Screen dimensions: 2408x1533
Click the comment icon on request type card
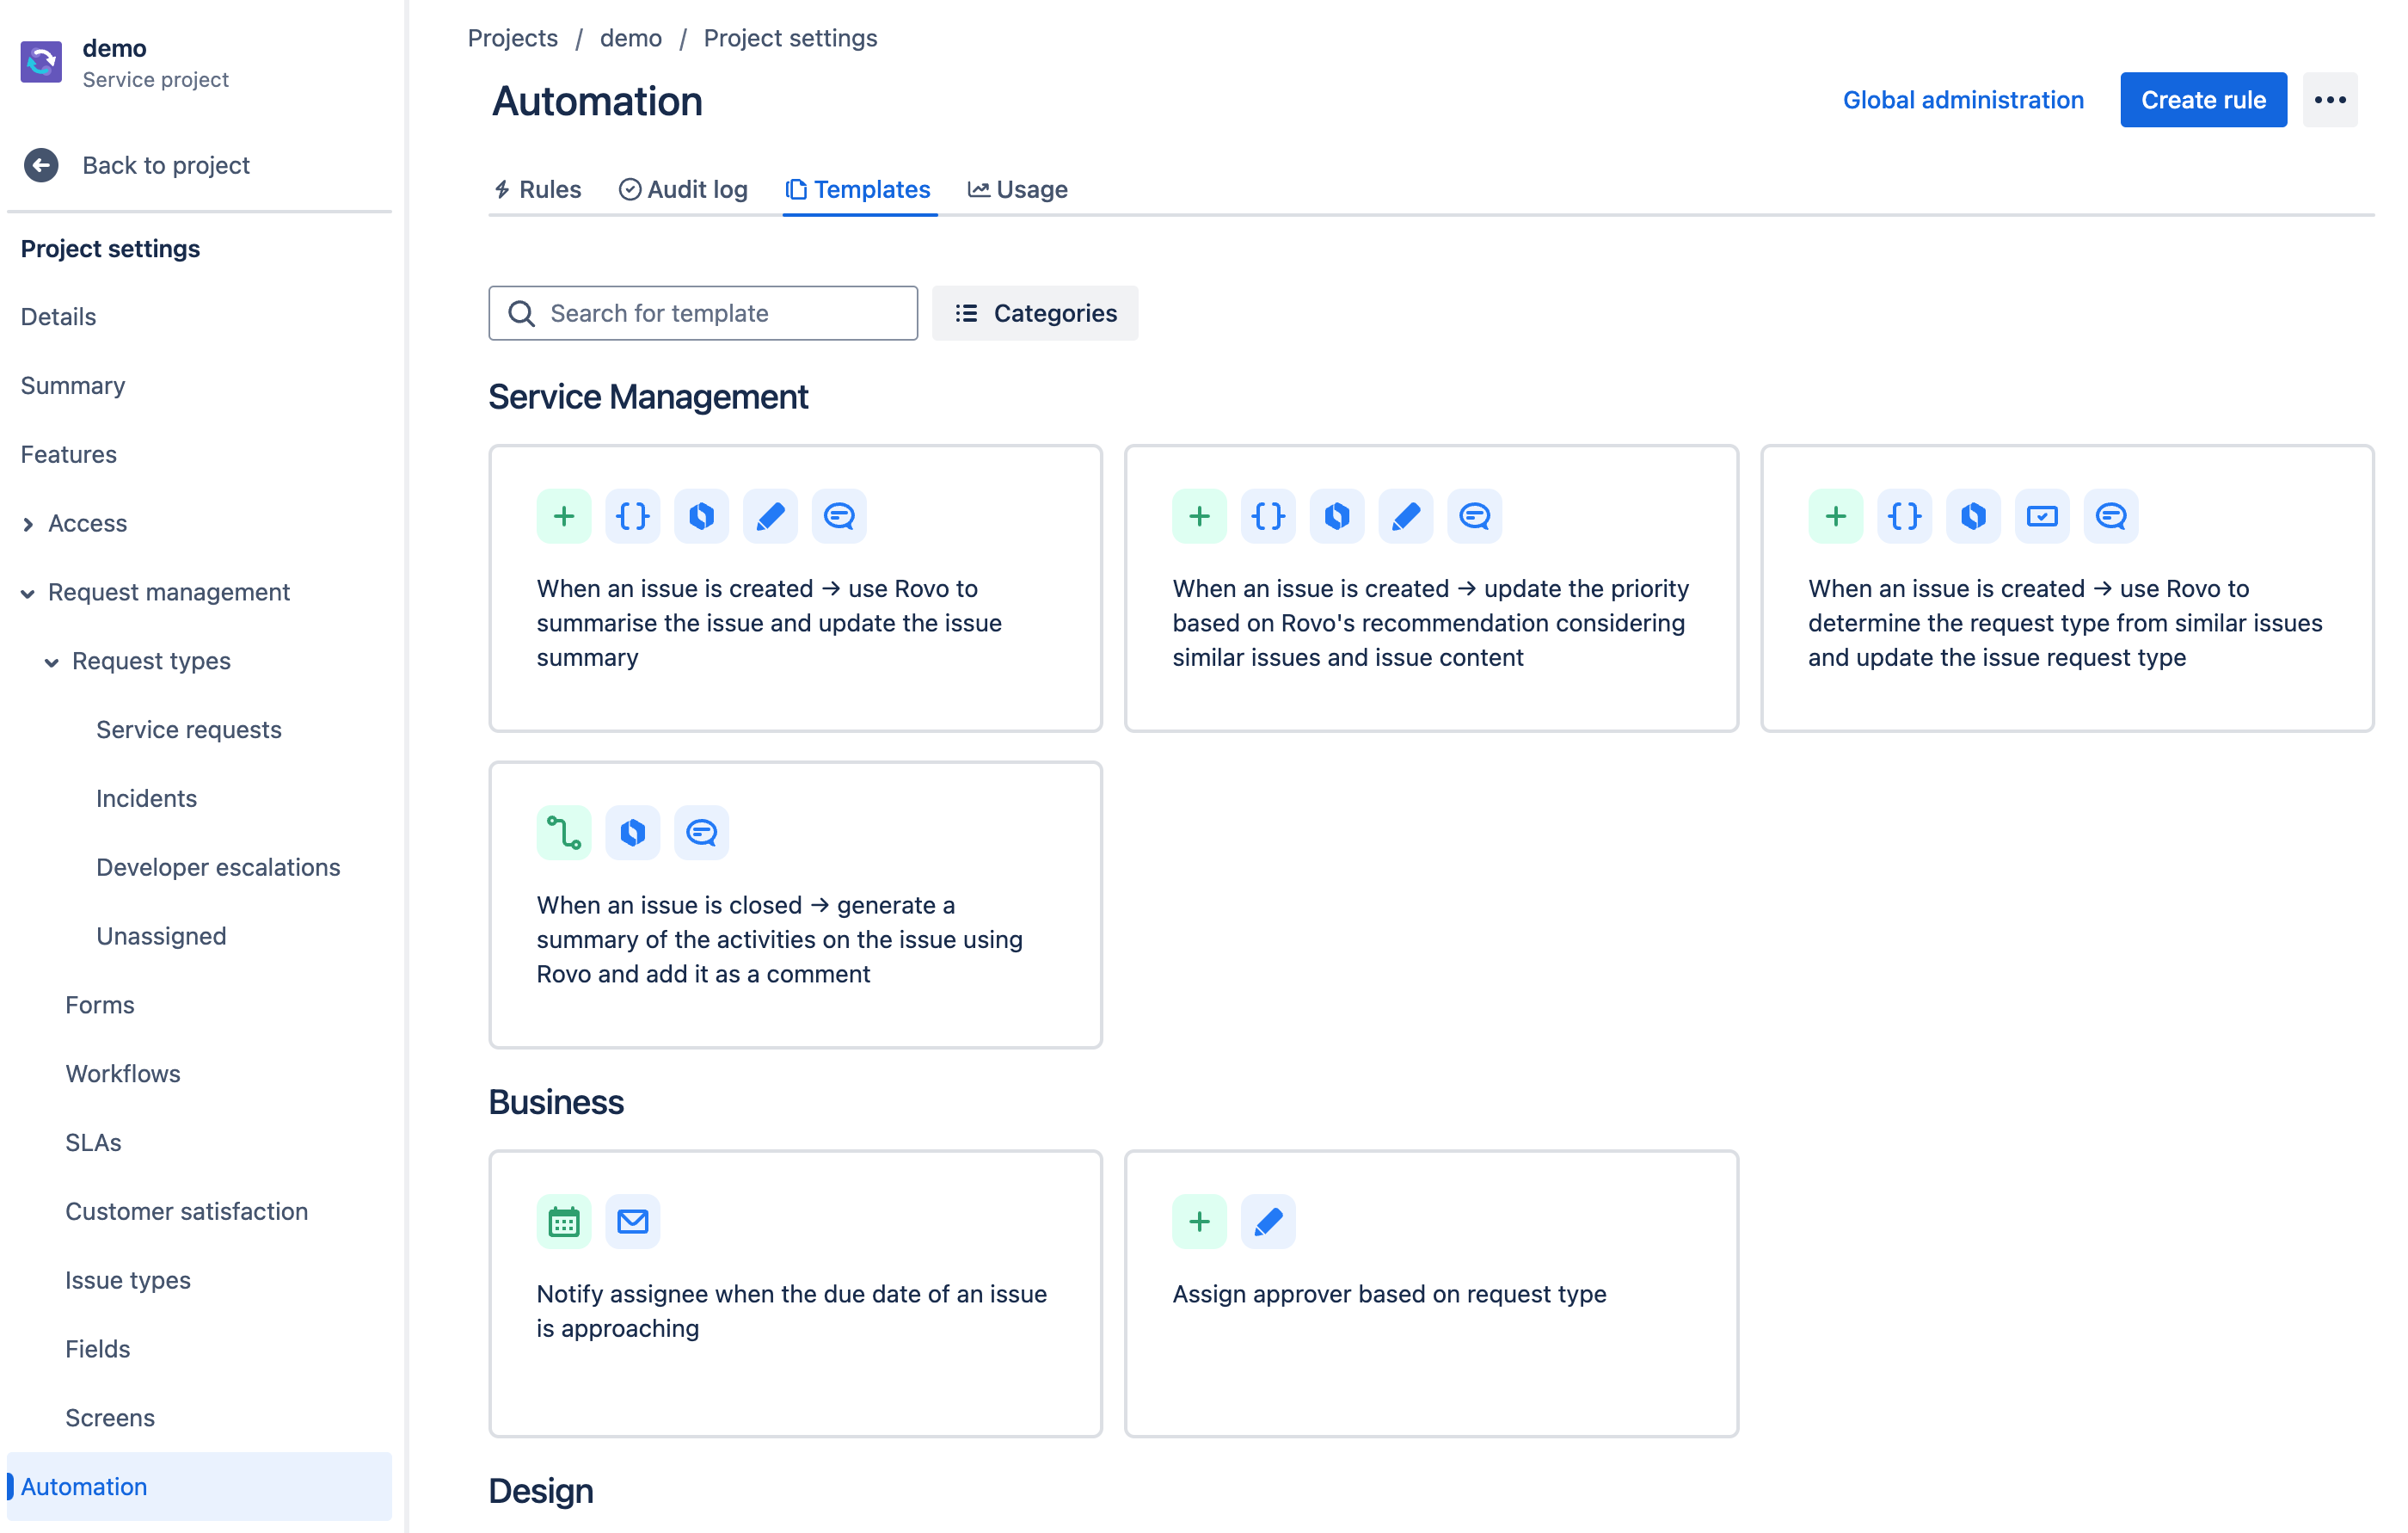(2110, 516)
